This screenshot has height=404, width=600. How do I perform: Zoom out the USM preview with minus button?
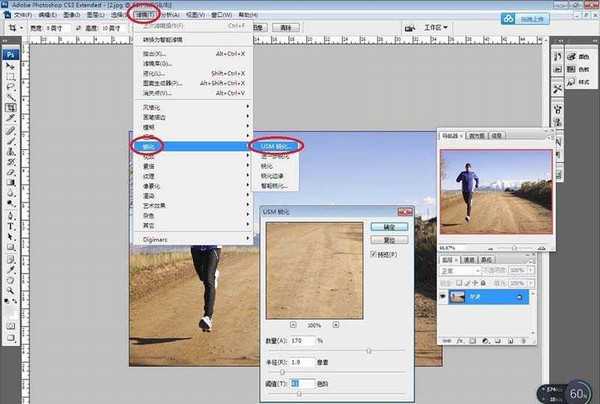pos(293,325)
